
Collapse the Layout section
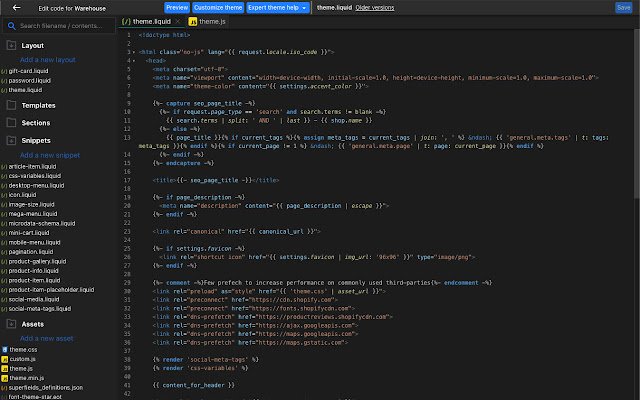coord(33,46)
